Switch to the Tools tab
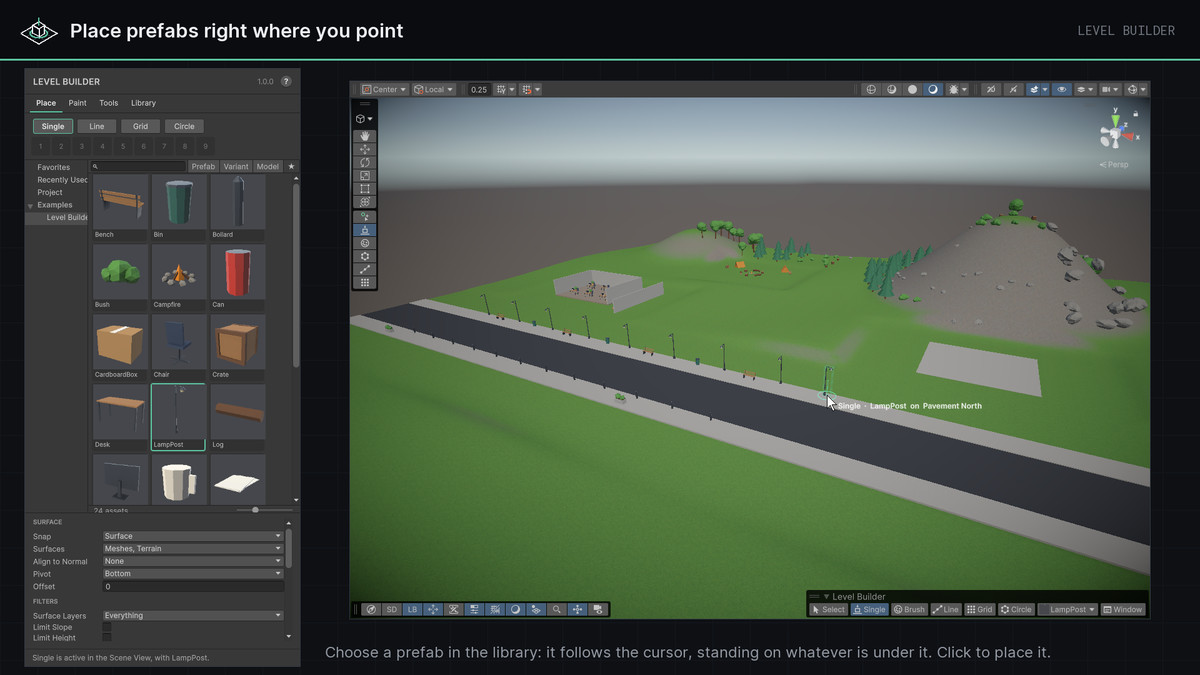 tap(108, 103)
